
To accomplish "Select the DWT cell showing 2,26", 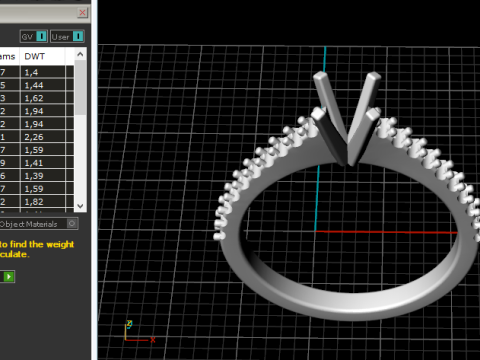I will (x=43, y=137).
